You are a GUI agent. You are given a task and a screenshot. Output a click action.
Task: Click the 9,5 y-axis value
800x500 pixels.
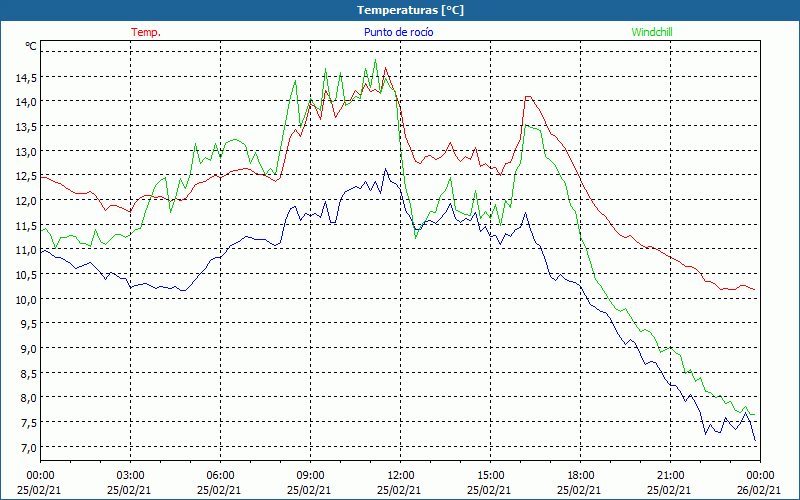[28, 324]
